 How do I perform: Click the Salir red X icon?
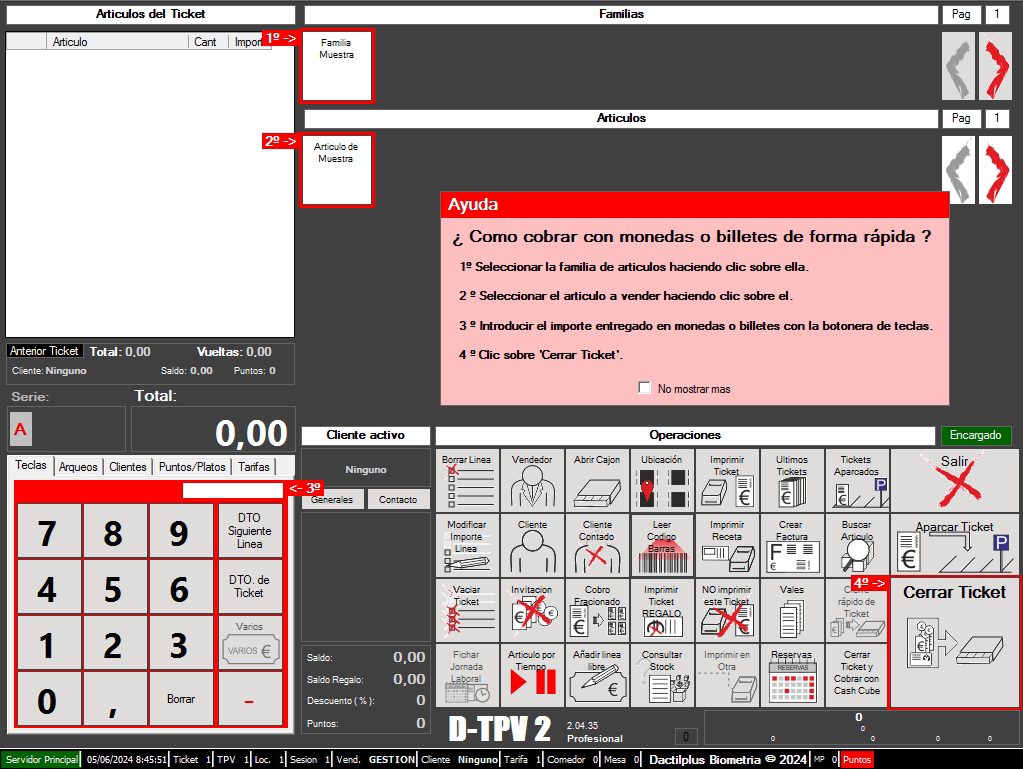click(954, 480)
